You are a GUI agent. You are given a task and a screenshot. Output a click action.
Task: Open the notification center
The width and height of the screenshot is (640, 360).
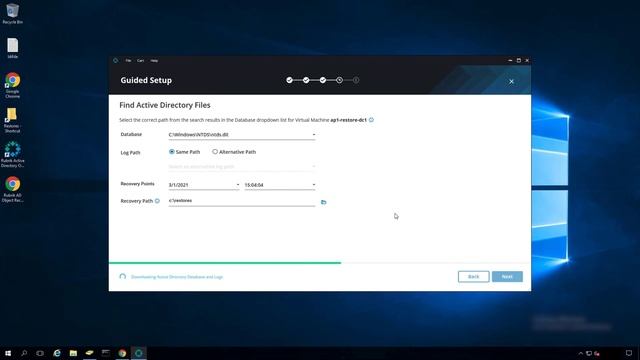coord(629,353)
